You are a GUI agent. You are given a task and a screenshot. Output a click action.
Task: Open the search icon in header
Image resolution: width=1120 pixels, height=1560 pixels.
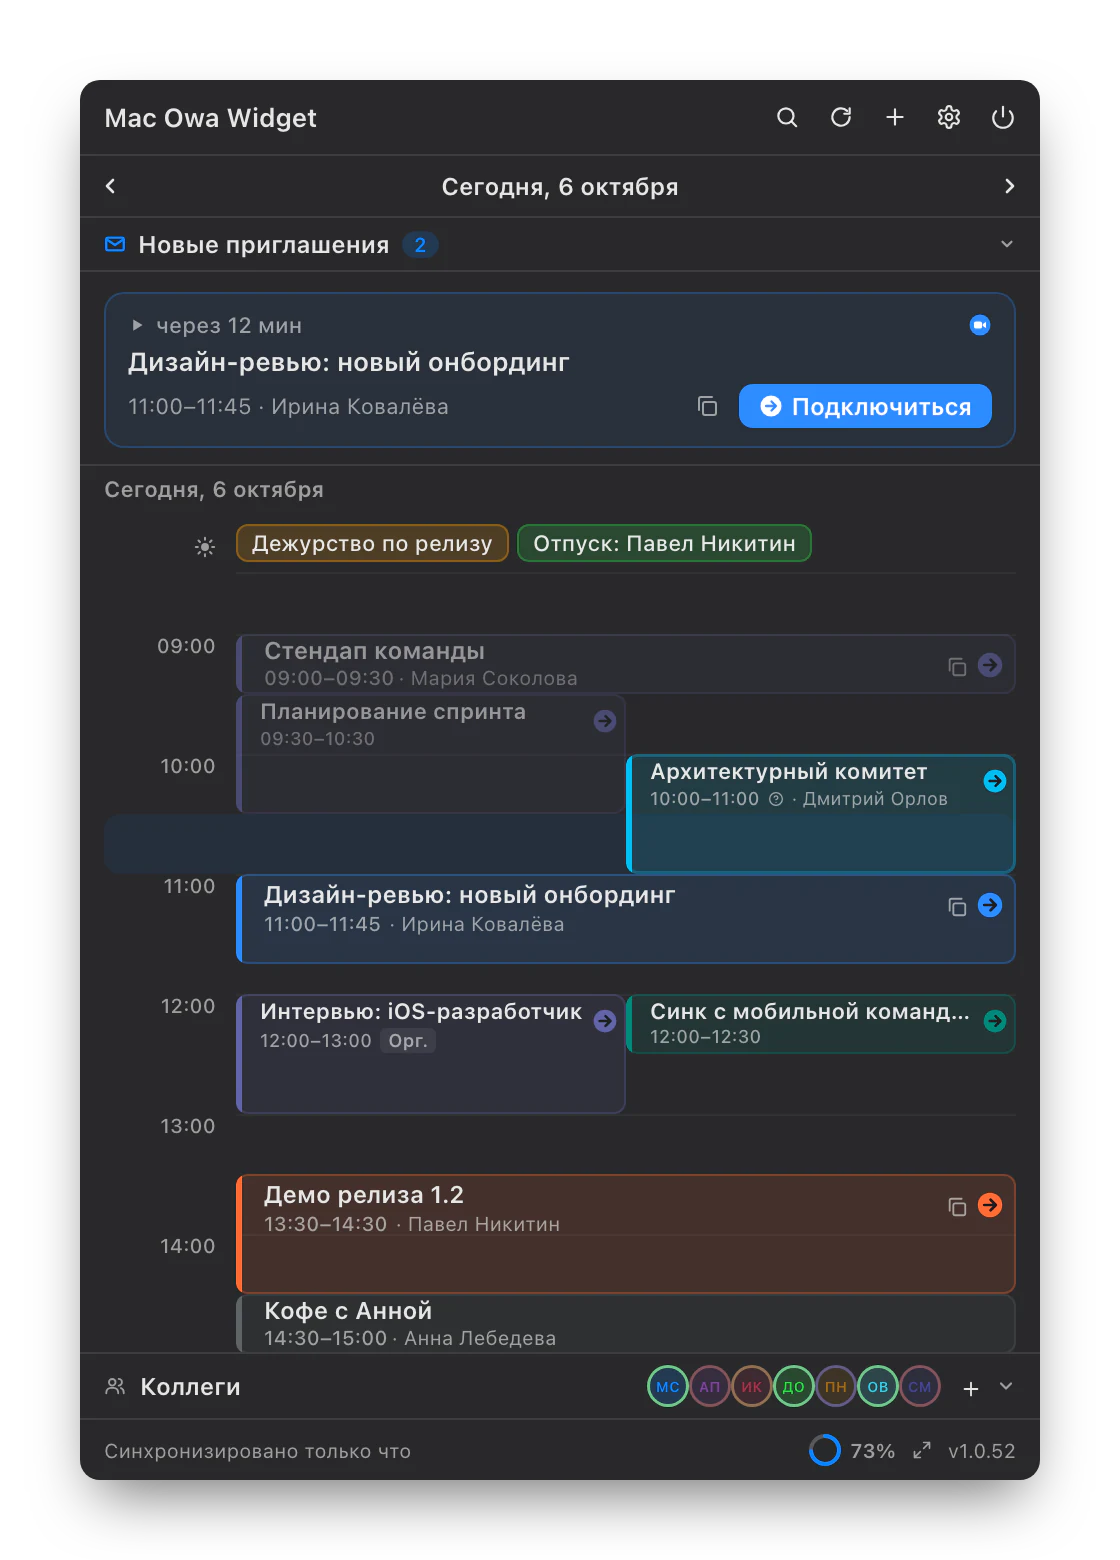tap(787, 118)
